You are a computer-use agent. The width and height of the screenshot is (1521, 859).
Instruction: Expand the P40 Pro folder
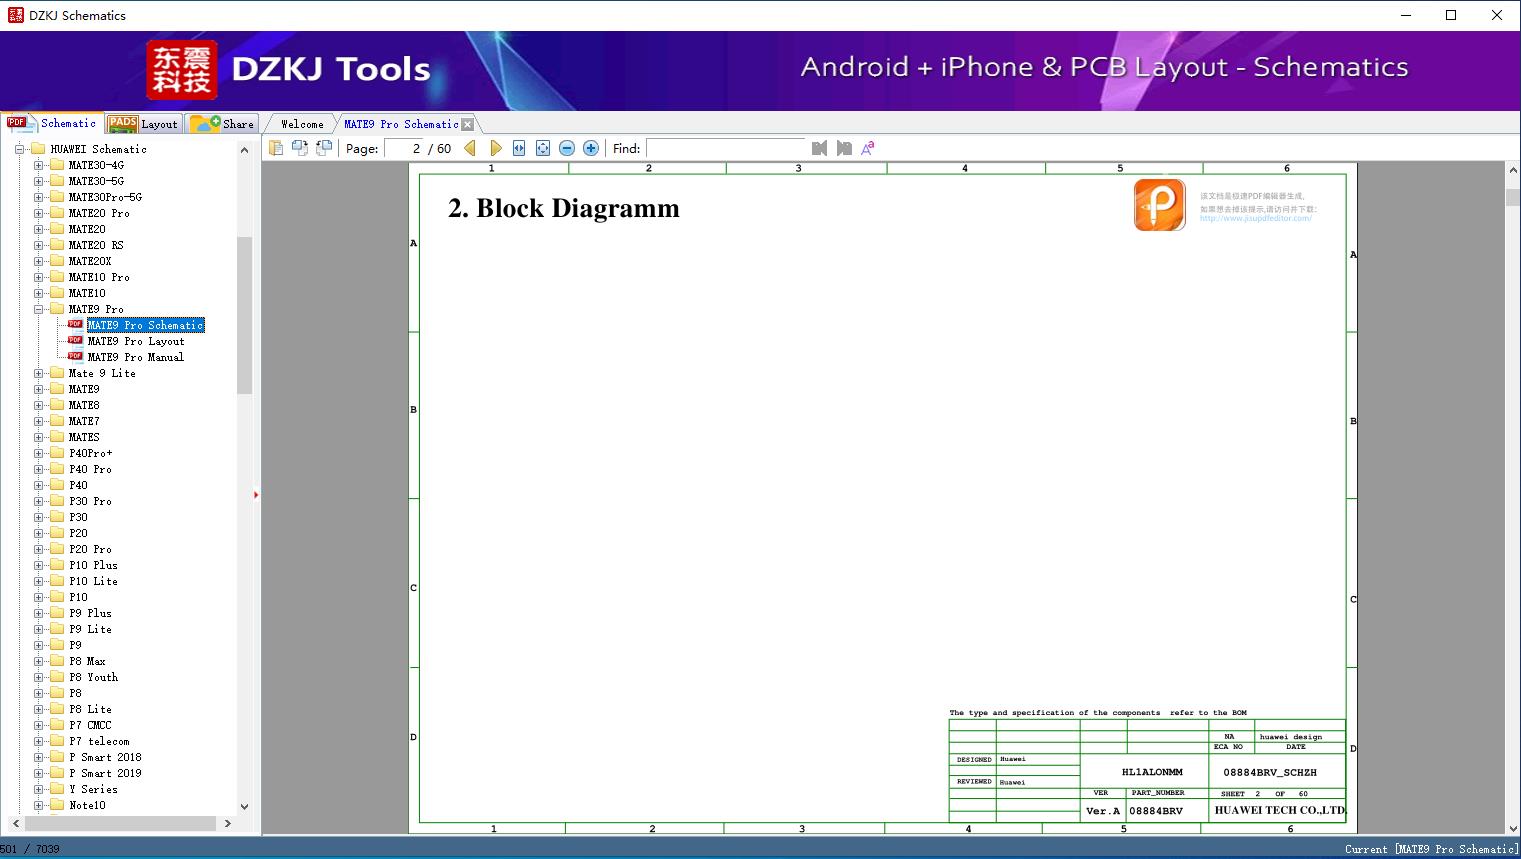point(38,469)
